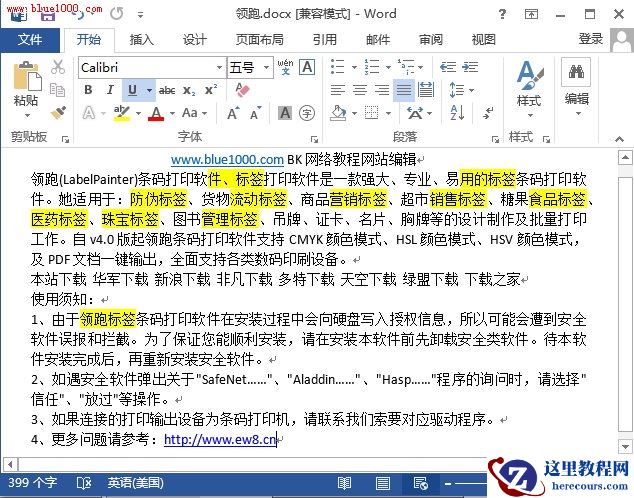This screenshot has height=498, width=634.
Task: Expand font color dropdown arrow
Action: pyautogui.click(x=172, y=113)
